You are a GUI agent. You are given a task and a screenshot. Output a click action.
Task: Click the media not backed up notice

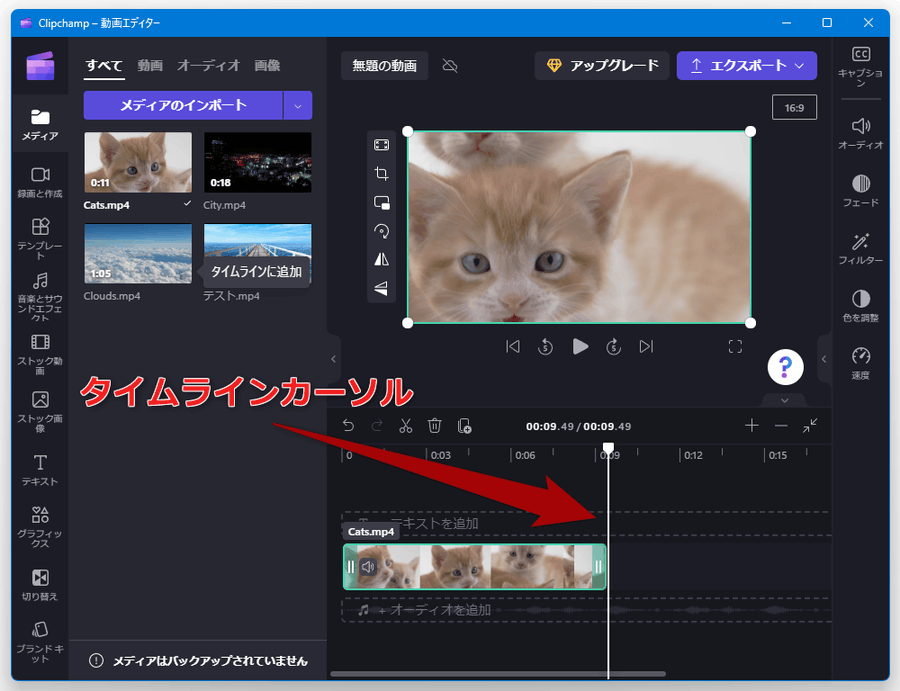[199, 661]
